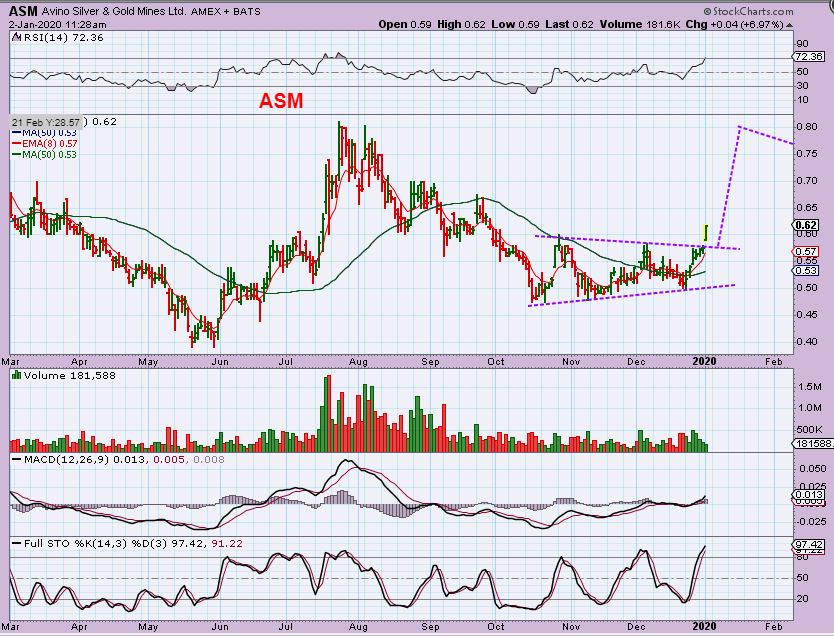Click the red ASM annotation text
This screenshot has height=636, width=834.
pos(281,101)
